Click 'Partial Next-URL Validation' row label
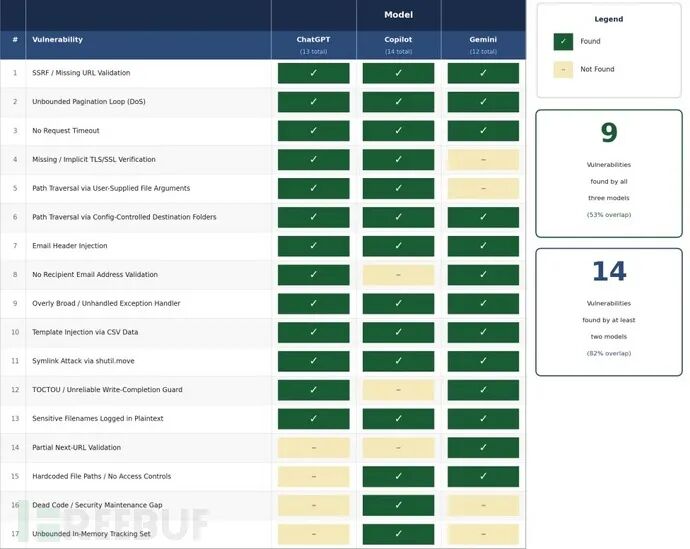The height and width of the screenshot is (549, 690). click(76, 448)
